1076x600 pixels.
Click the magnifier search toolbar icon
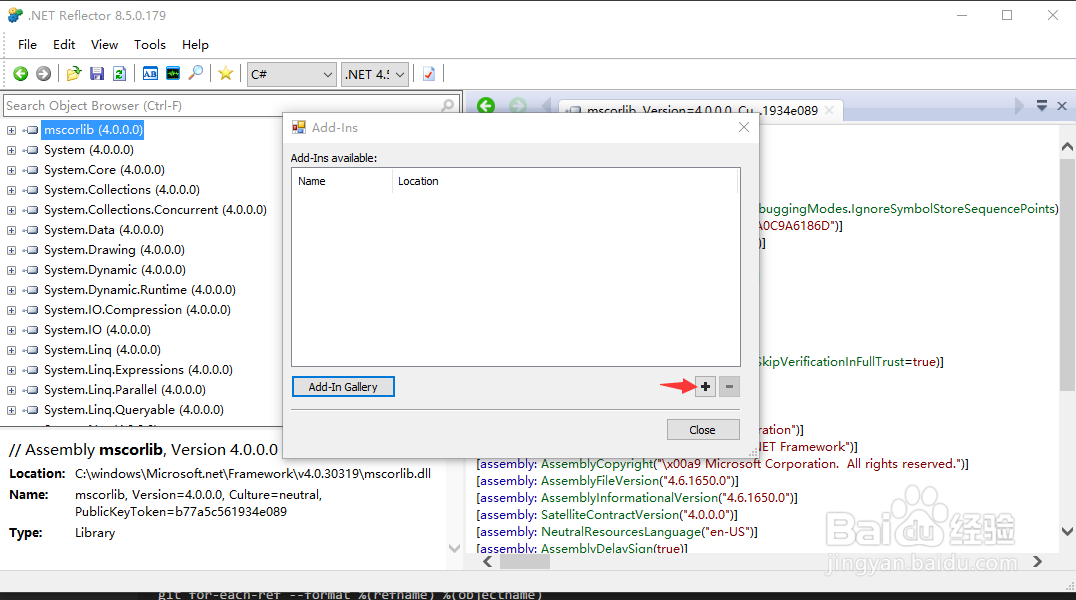pos(196,73)
